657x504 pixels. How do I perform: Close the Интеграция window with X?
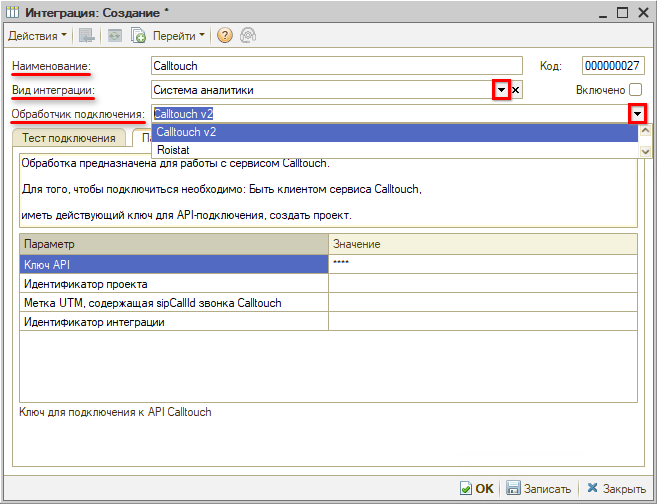(643, 13)
